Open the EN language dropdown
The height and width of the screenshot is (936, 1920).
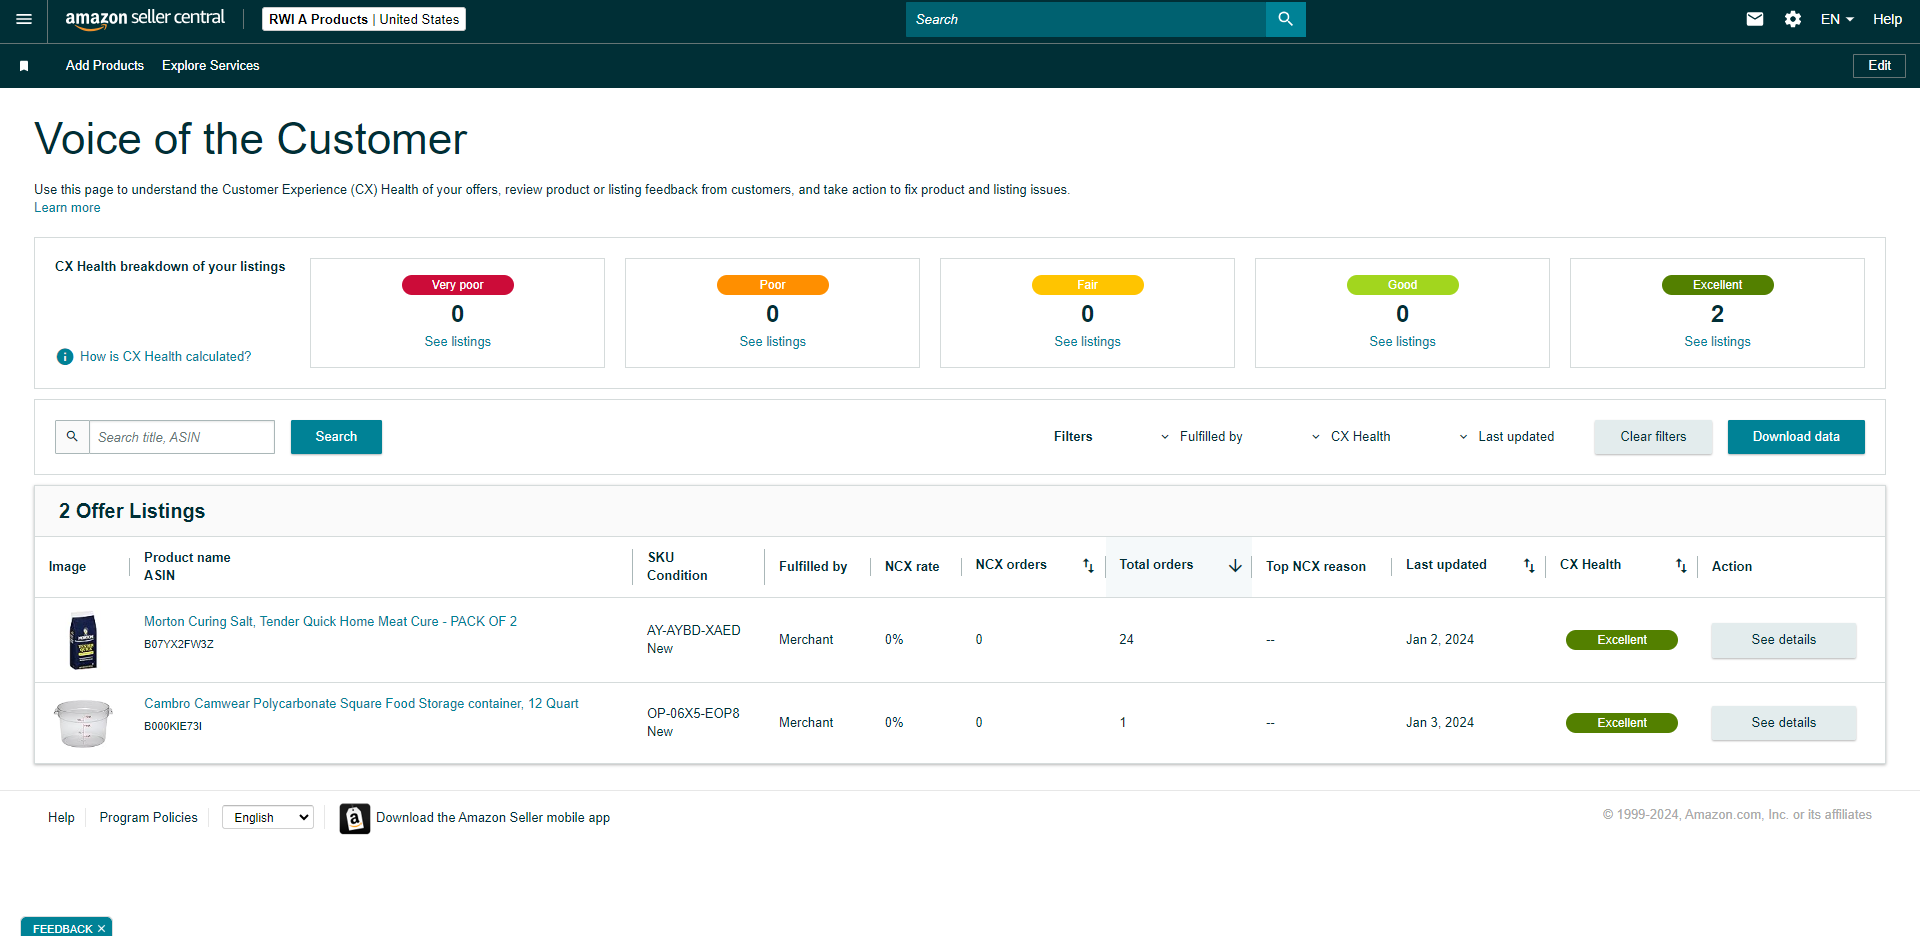[1837, 19]
